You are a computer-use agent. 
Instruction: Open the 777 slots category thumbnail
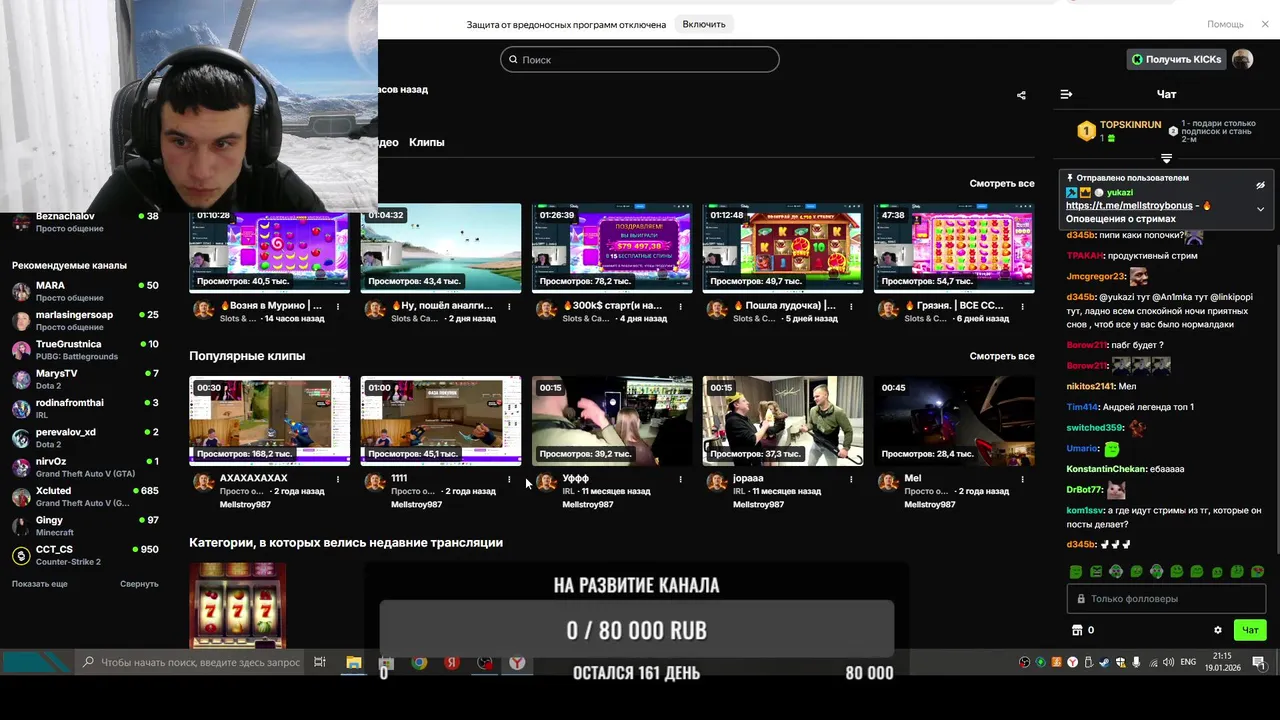click(x=238, y=606)
